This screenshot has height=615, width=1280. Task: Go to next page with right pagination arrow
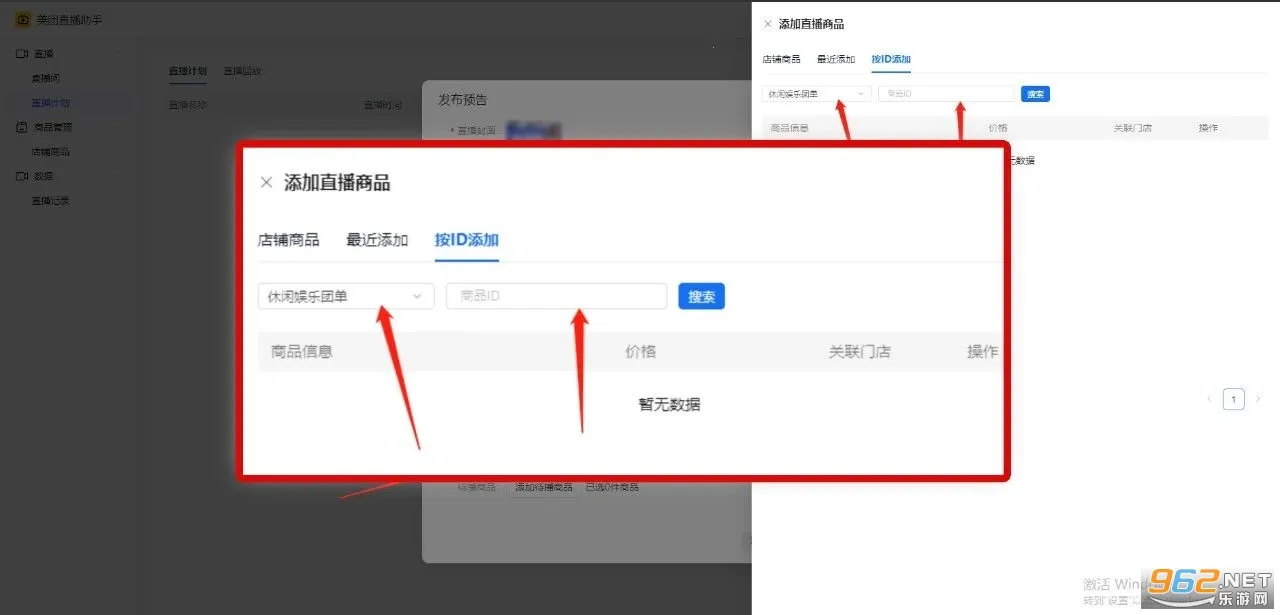[1259, 399]
